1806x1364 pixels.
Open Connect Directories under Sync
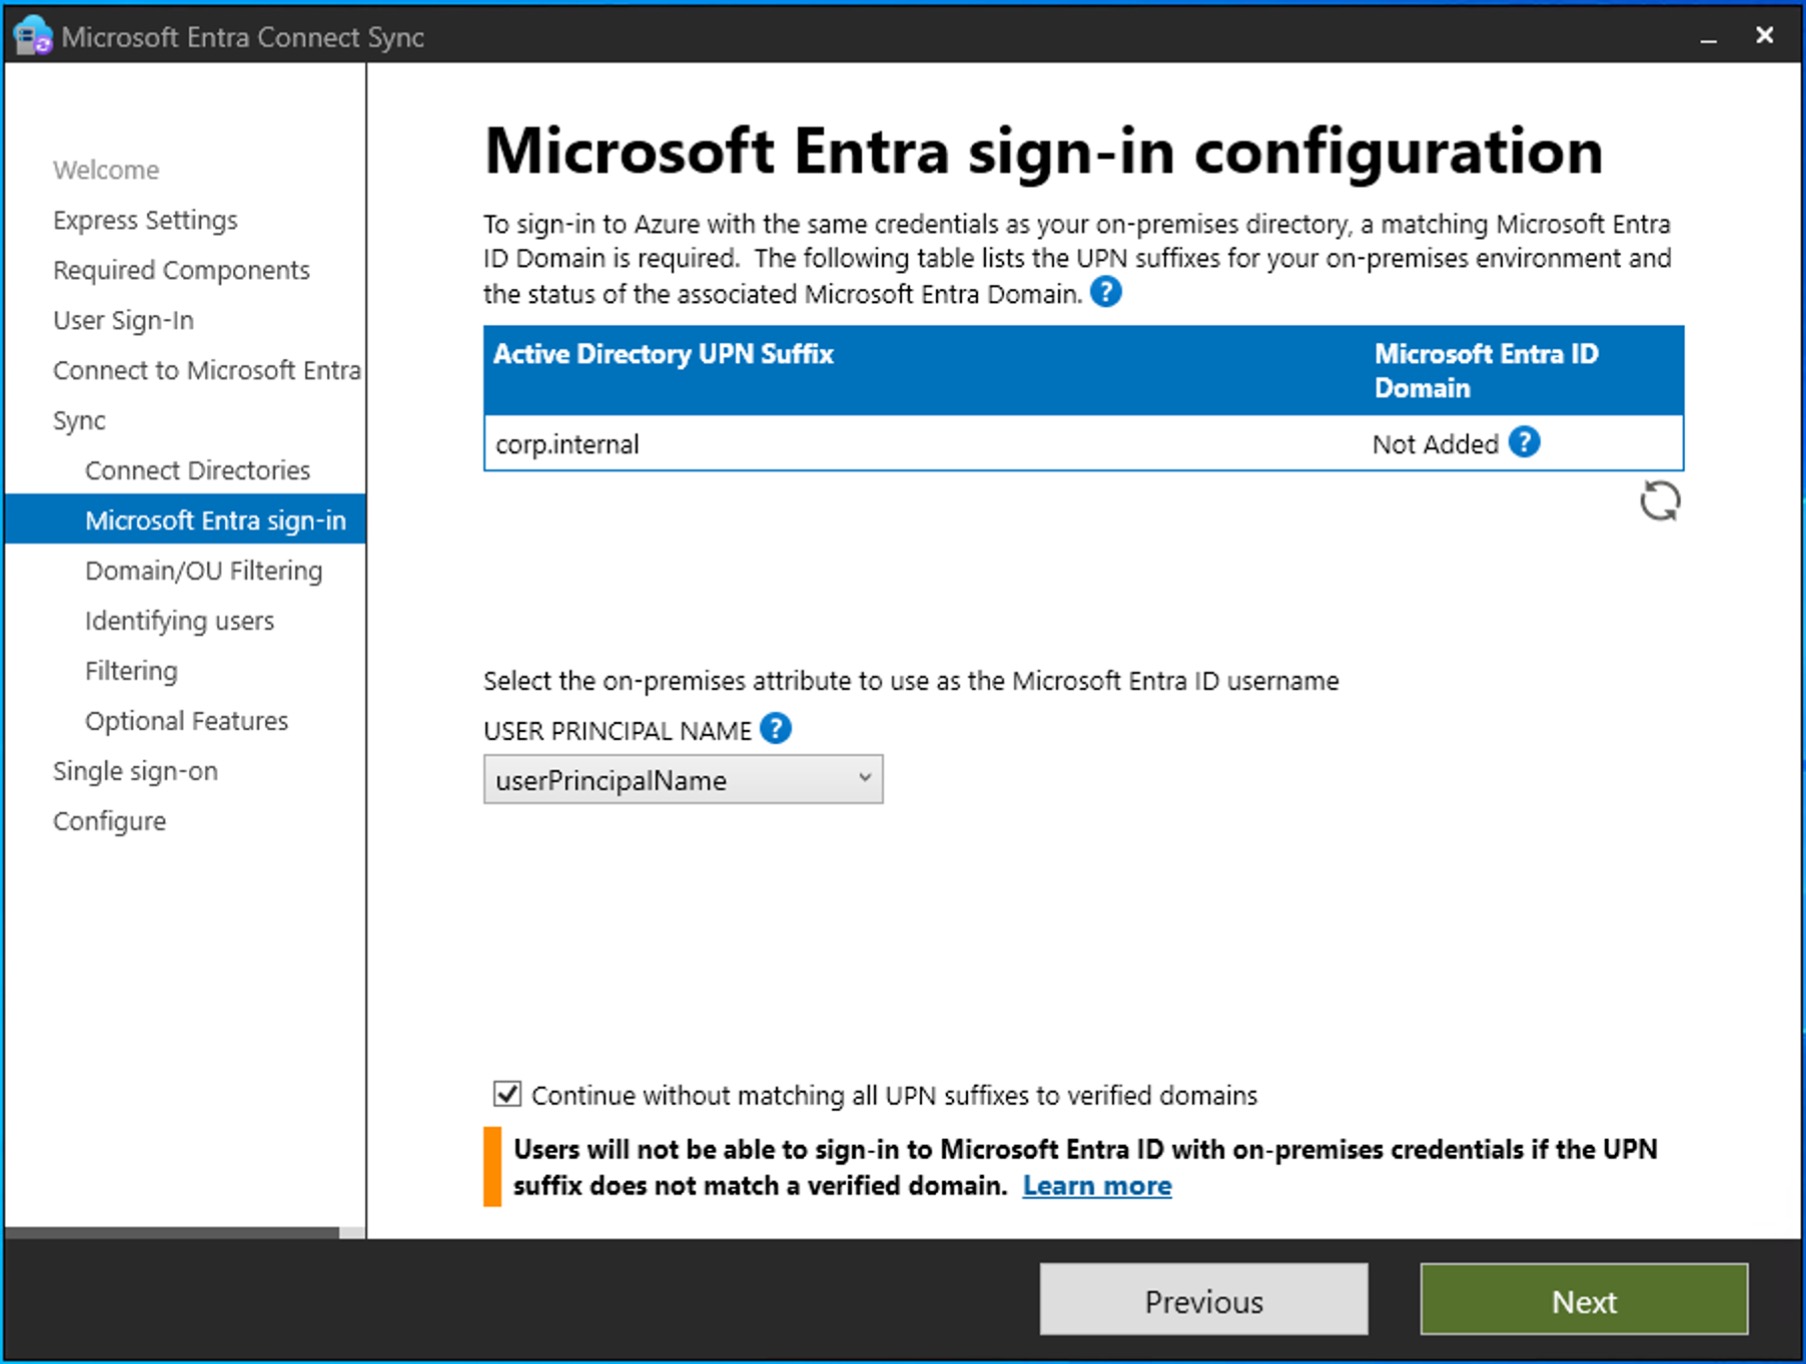pos(197,469)
